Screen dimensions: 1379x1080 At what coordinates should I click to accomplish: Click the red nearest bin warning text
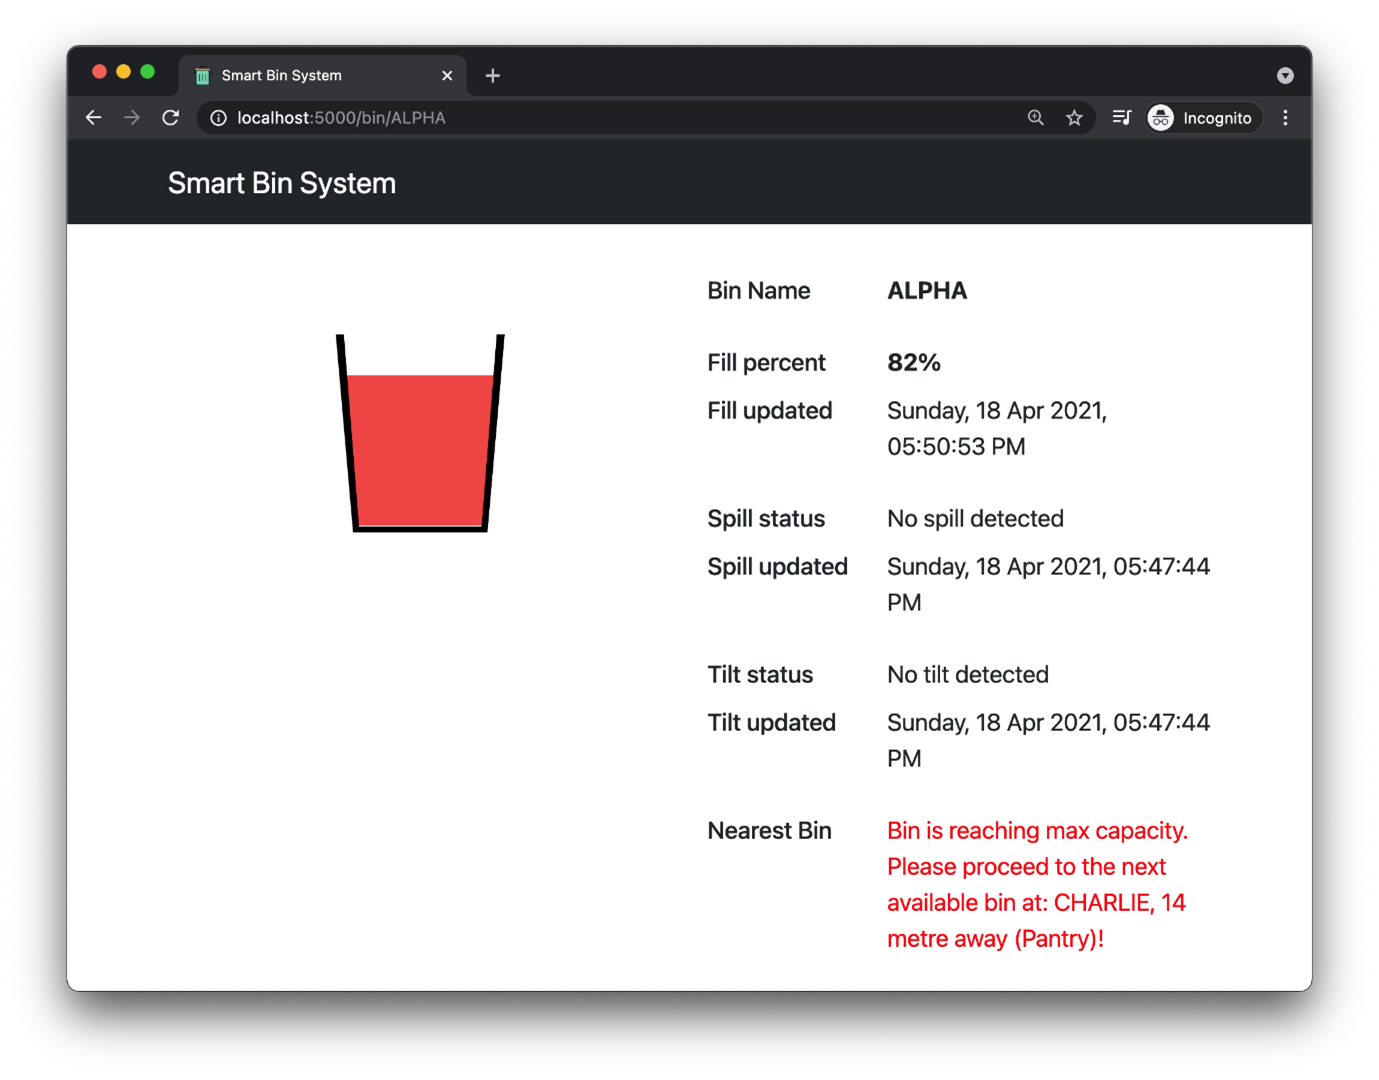coord(1037,885)
